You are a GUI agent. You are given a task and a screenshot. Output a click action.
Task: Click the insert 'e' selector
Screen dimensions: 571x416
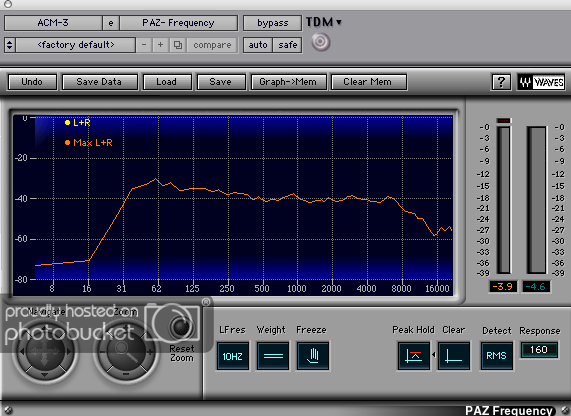click(111, 23)
